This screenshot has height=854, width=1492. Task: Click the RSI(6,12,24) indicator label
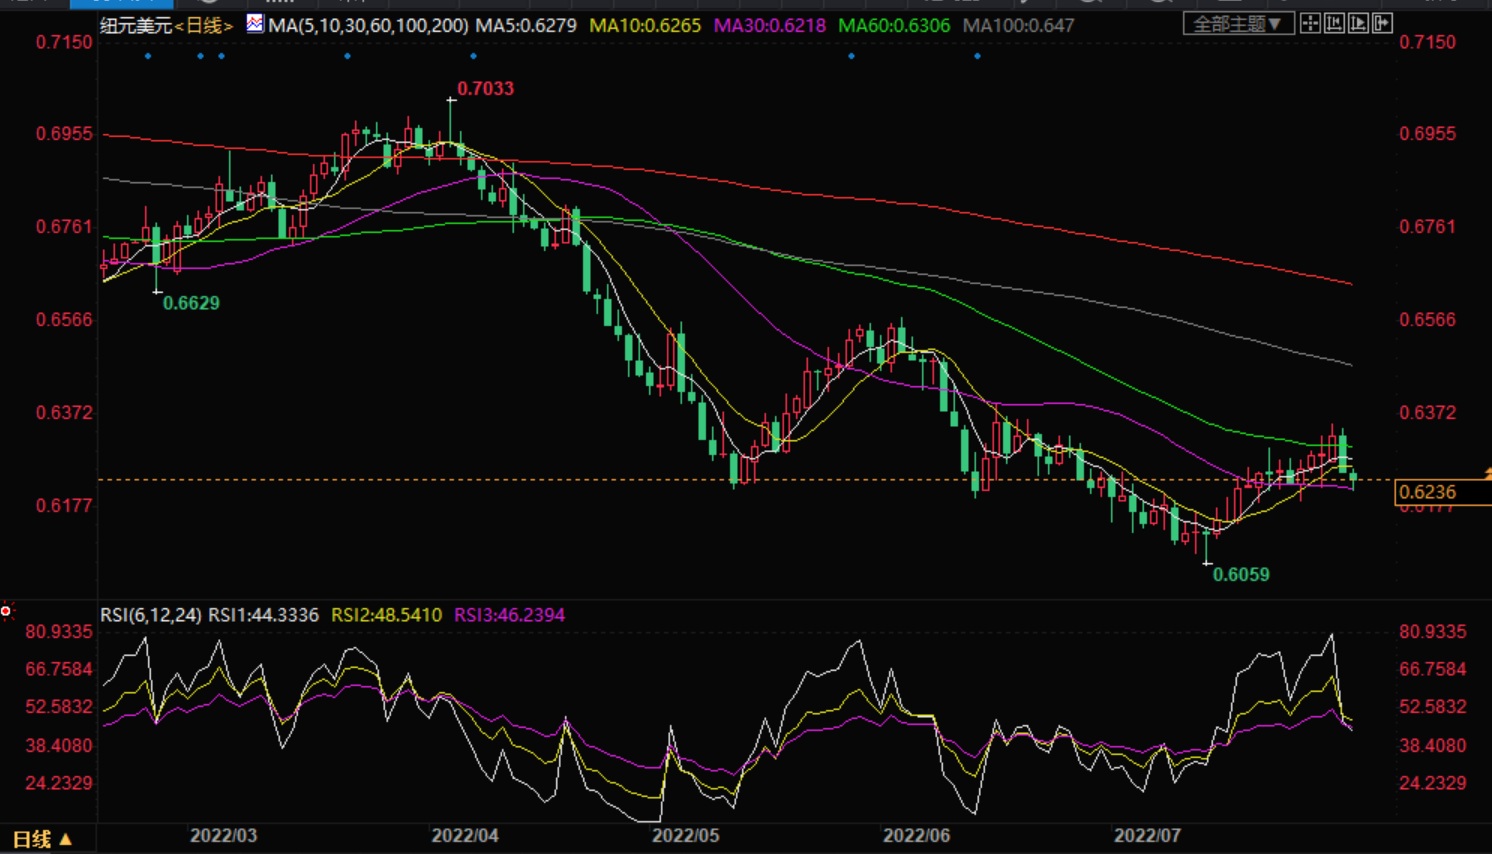pos(151,615)
